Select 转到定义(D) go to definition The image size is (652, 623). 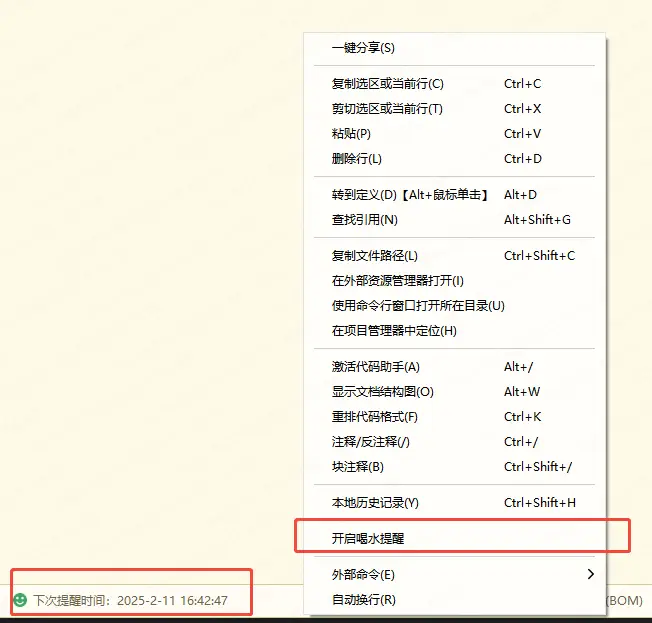pyautogui.click(x=410, y=195)
